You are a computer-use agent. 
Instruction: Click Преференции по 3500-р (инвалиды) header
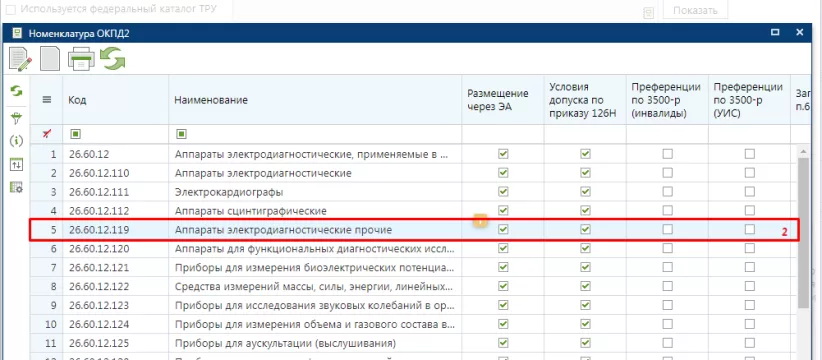(667, 100)
